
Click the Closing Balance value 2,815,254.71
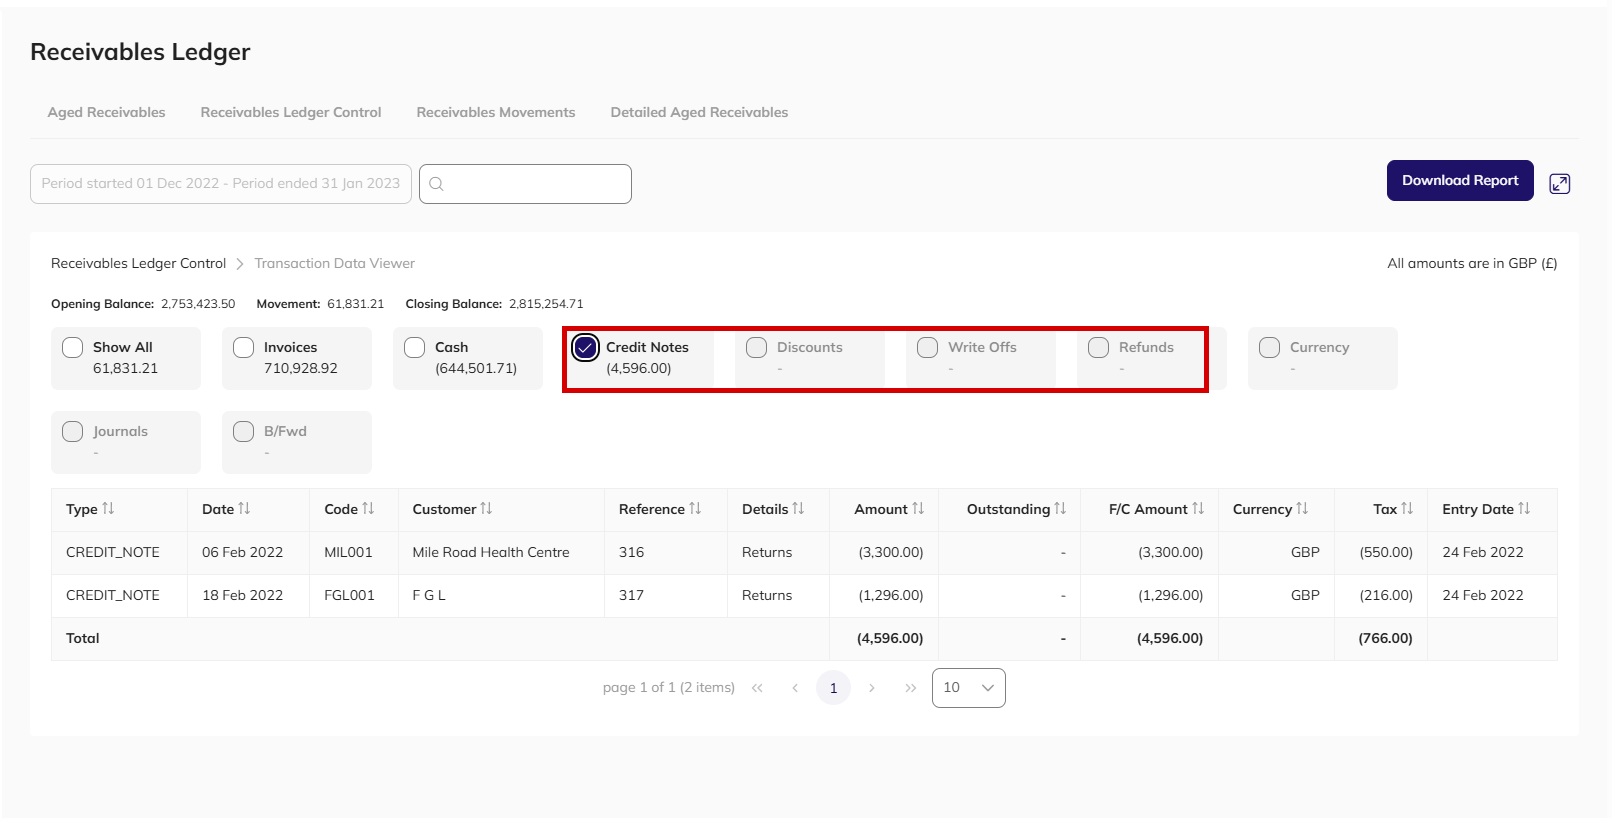coord(546,304)
